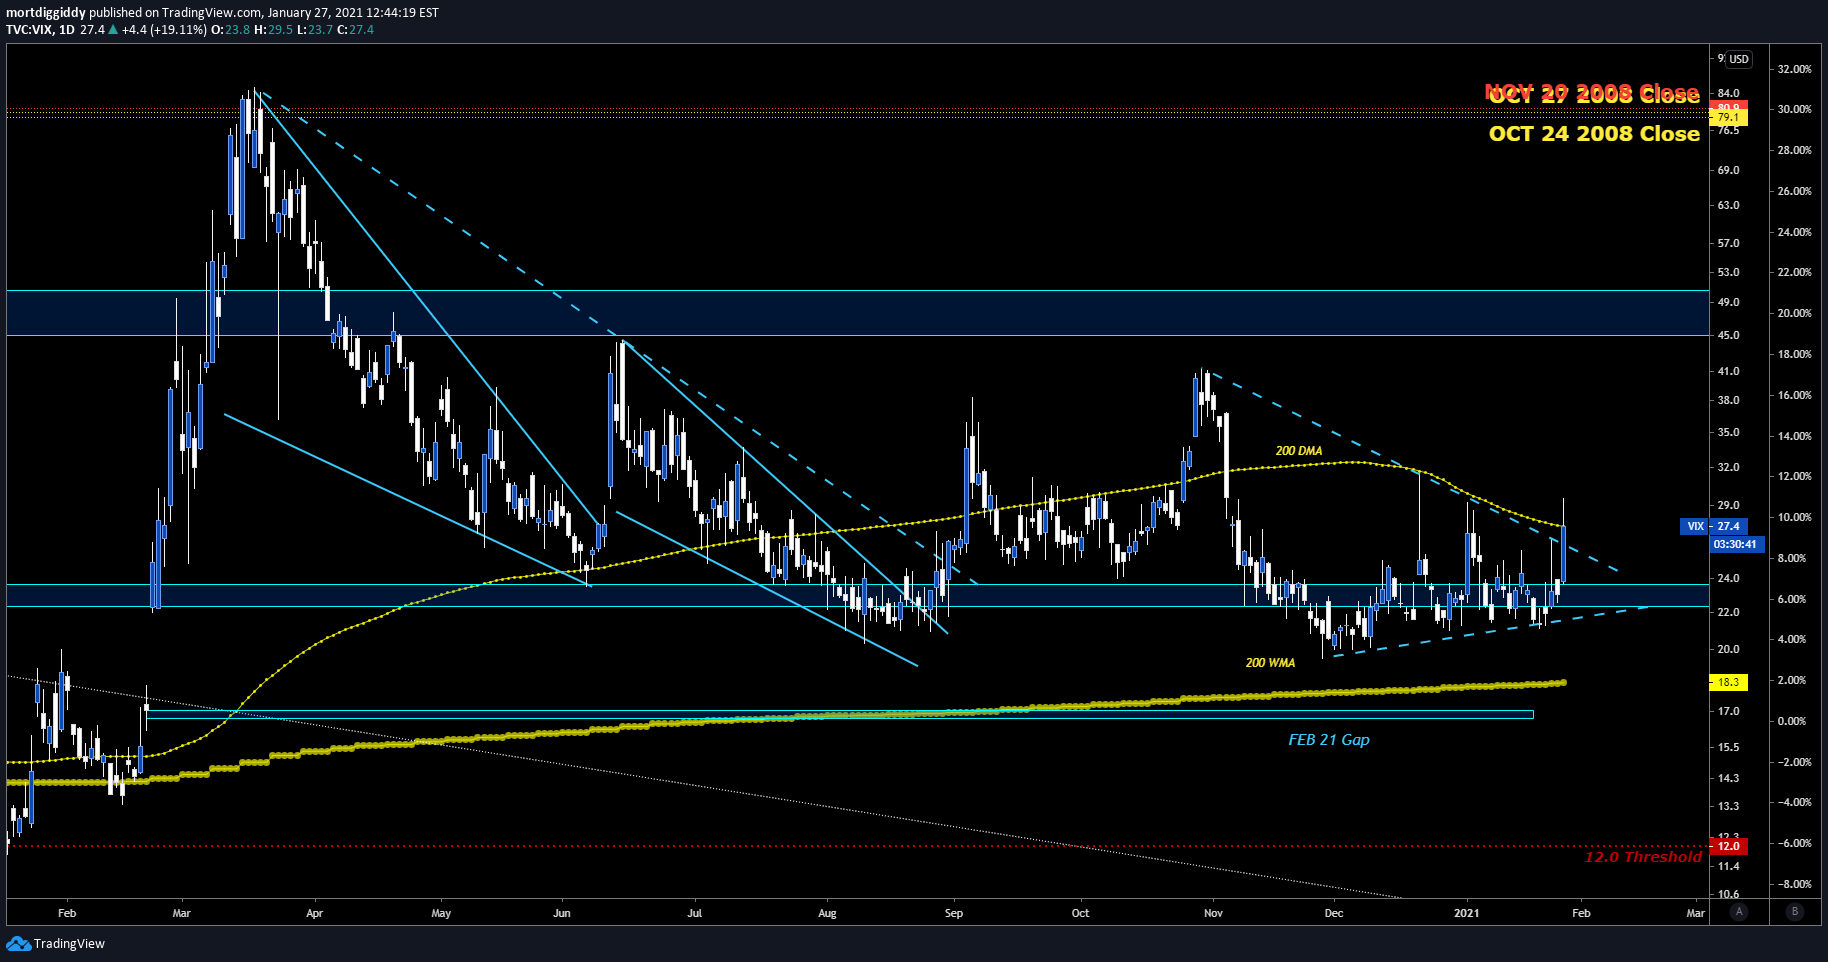Screen dimensions: 1828x962
Task: Select the FEB 21 Gap label
Action: (1328, 740)
